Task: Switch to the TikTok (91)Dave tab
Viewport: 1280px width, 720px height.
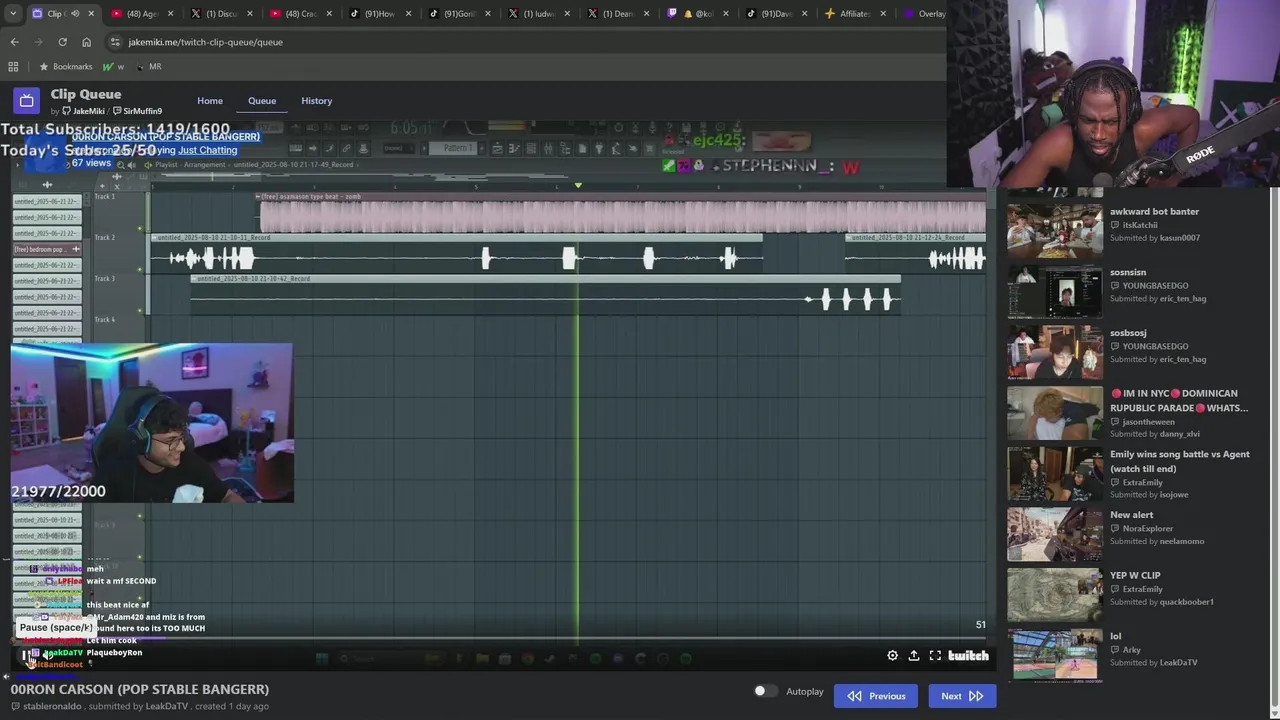Action: coord(775,13)
